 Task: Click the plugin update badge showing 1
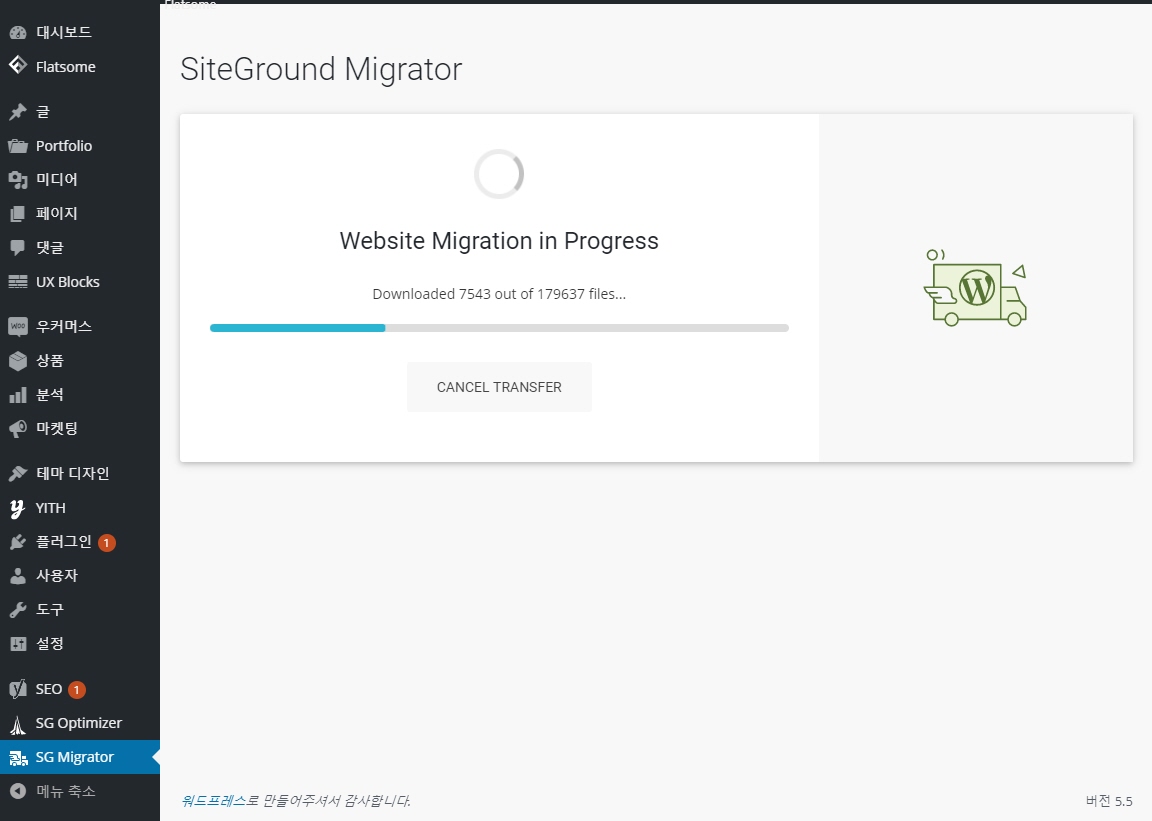[x=107, y=542]
